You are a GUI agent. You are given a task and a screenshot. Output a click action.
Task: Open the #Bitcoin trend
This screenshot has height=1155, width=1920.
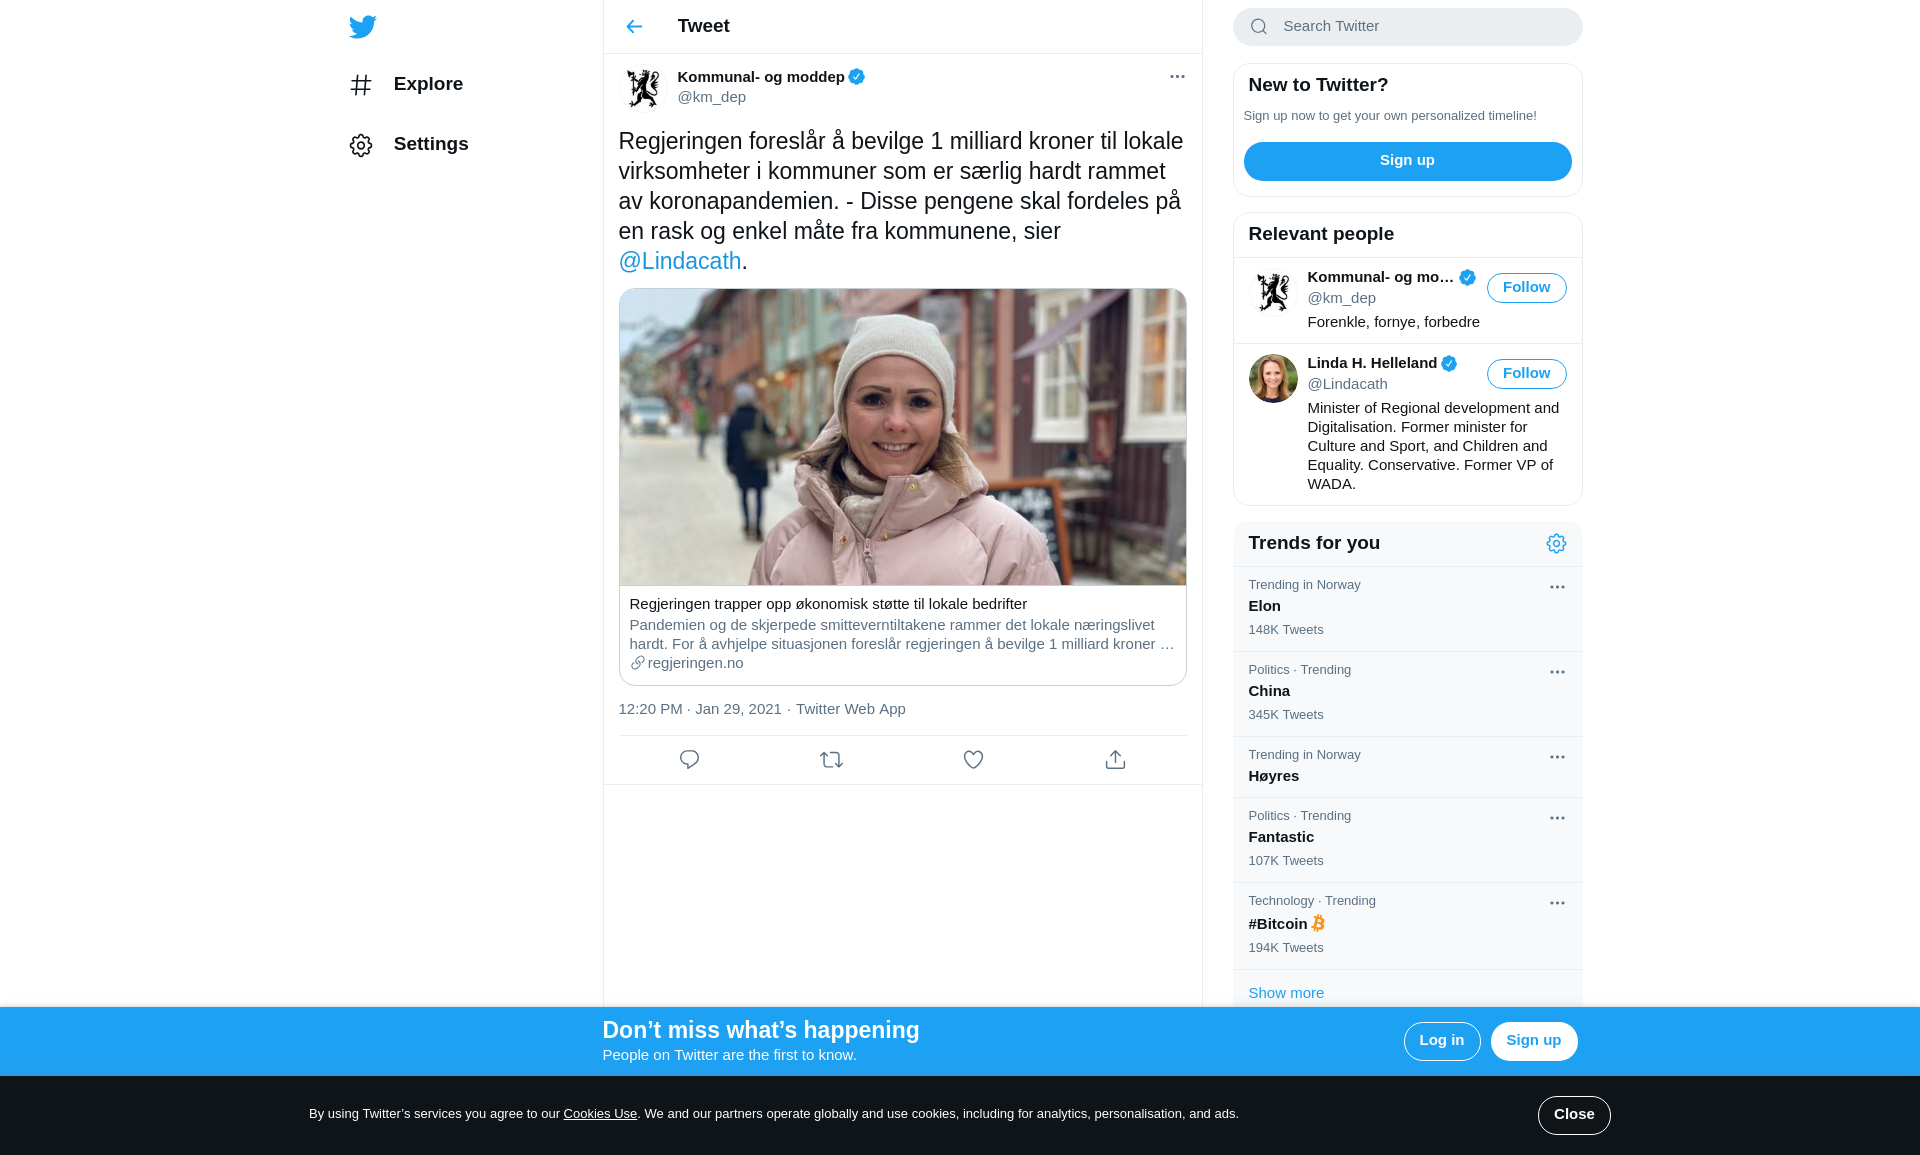[1407, 926]
